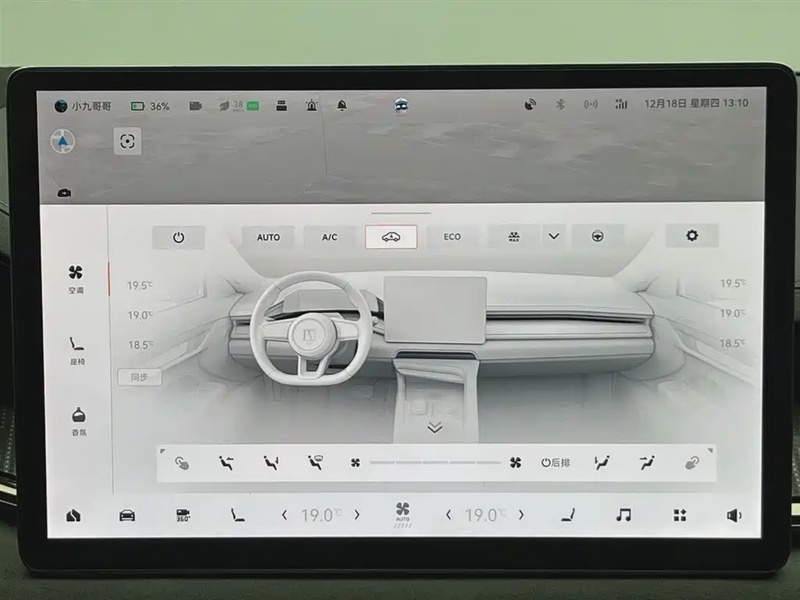Tap the volume speaker icon
The width and height of the screenshot is (800, 600).
pyautogui.click(x=734, y=515)
